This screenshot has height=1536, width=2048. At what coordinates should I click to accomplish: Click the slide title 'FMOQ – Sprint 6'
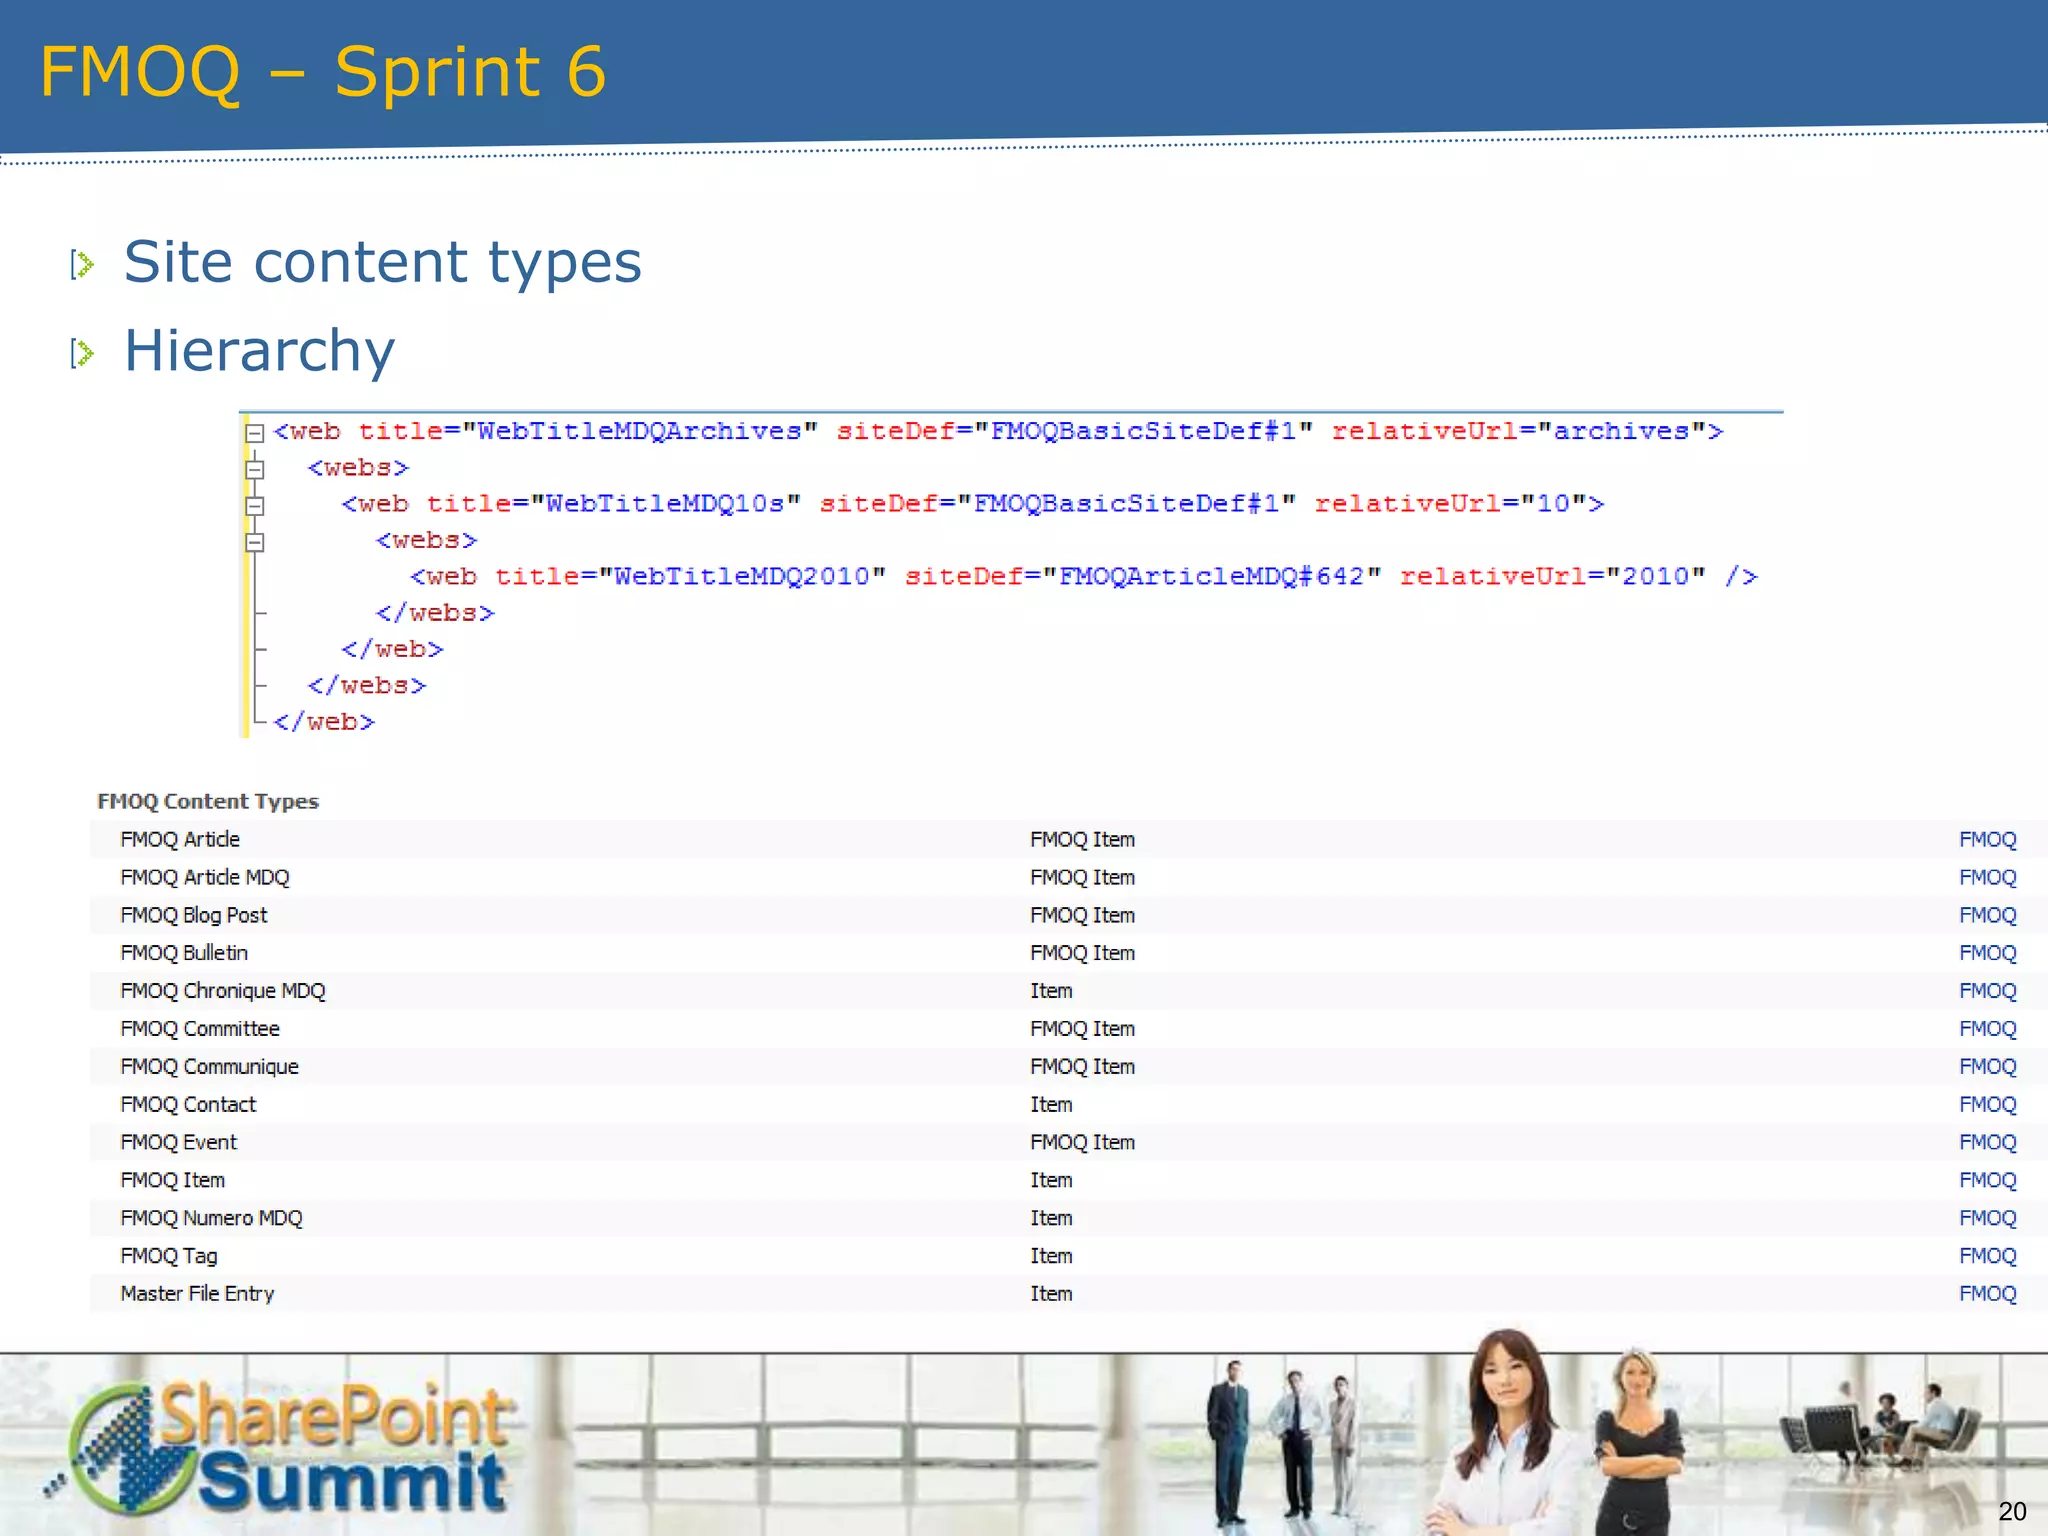pos(323,72)
